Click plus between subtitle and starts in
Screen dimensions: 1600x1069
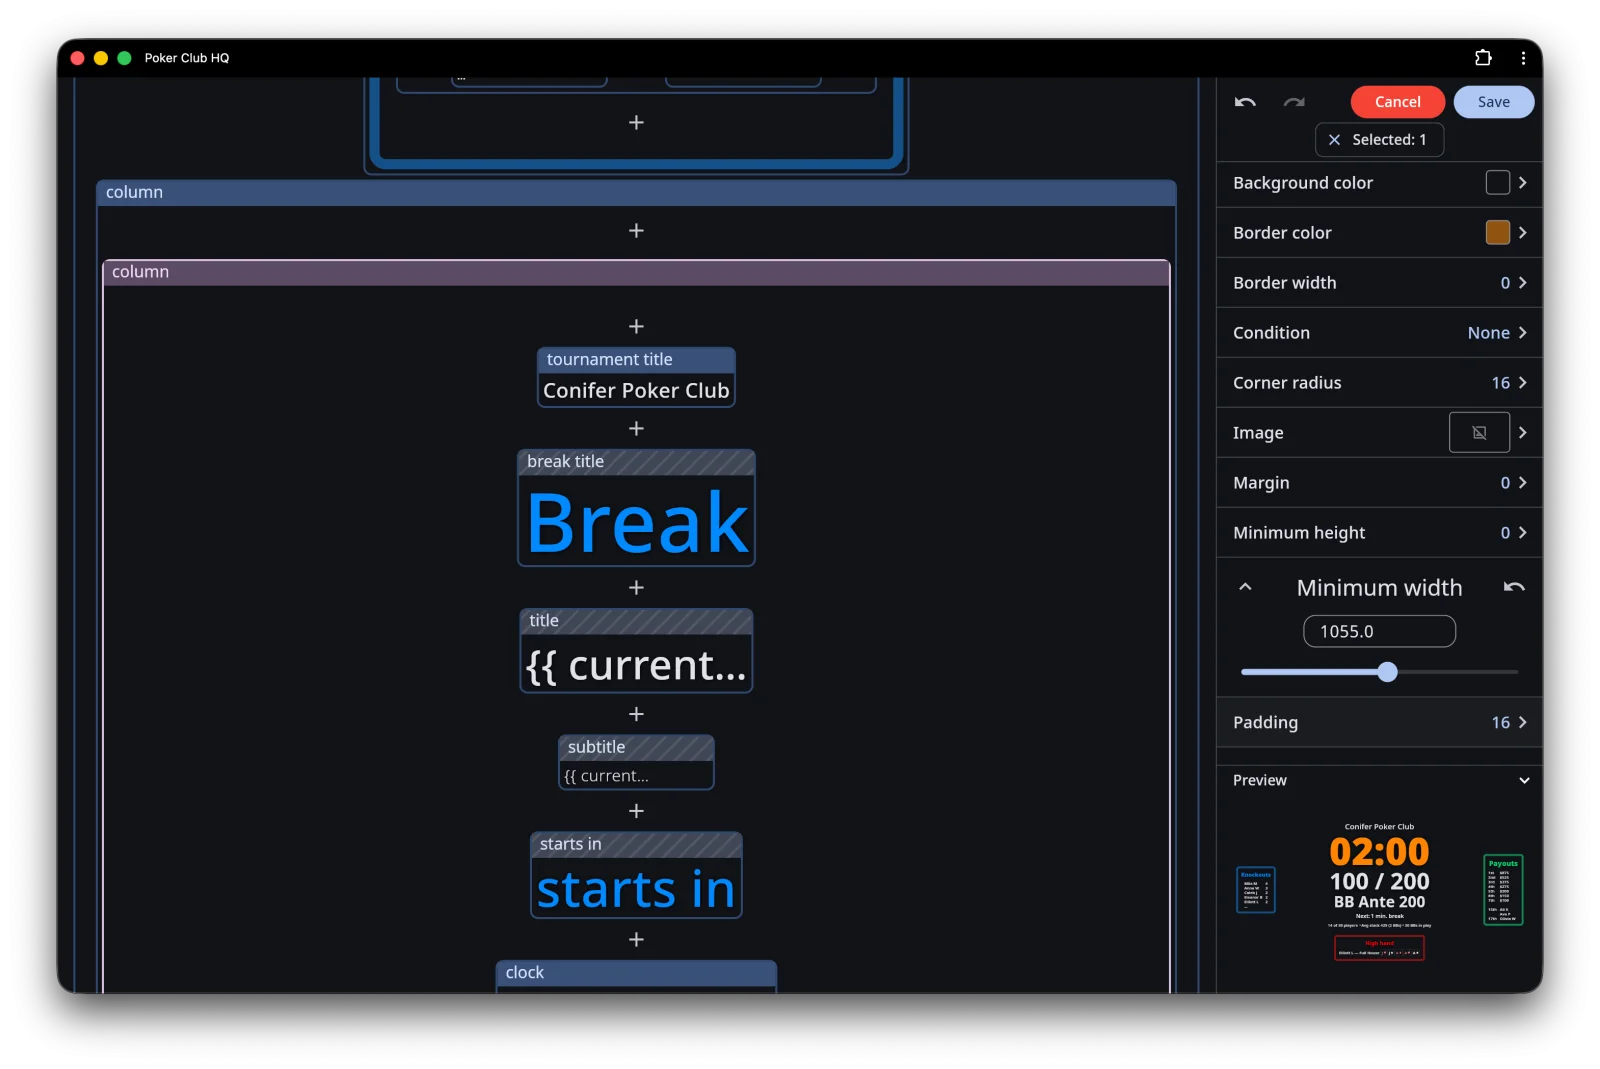[x=636, y=811]
